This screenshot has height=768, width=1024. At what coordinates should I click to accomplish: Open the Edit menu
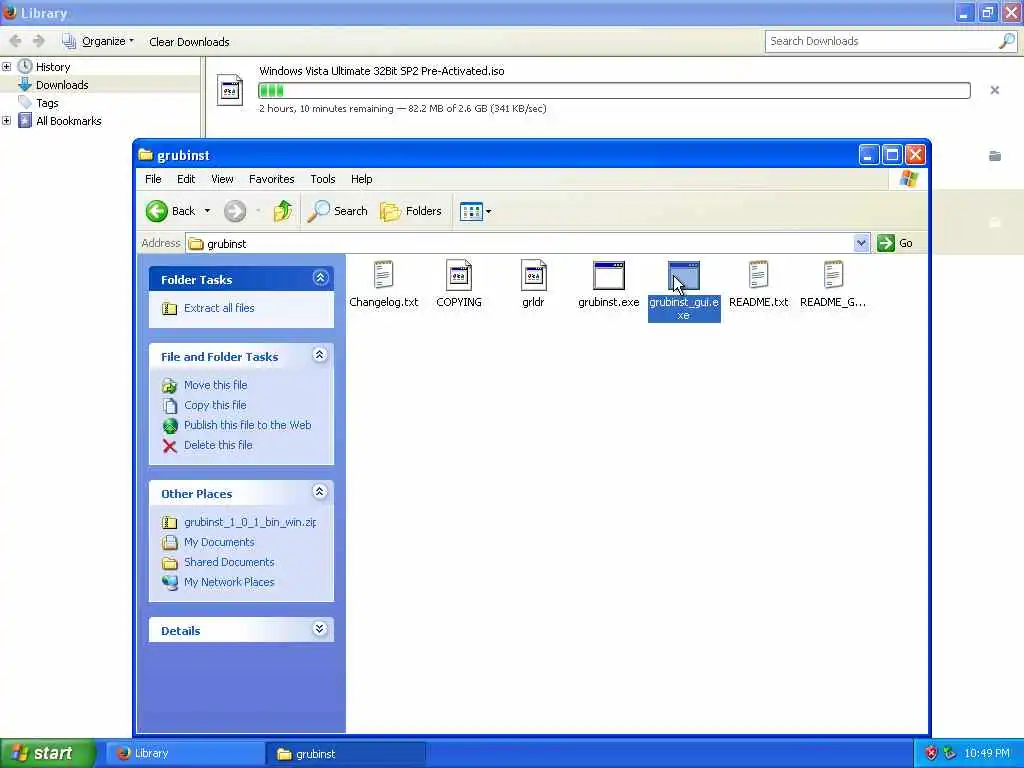pyautogui.click(x=186, y=179)
